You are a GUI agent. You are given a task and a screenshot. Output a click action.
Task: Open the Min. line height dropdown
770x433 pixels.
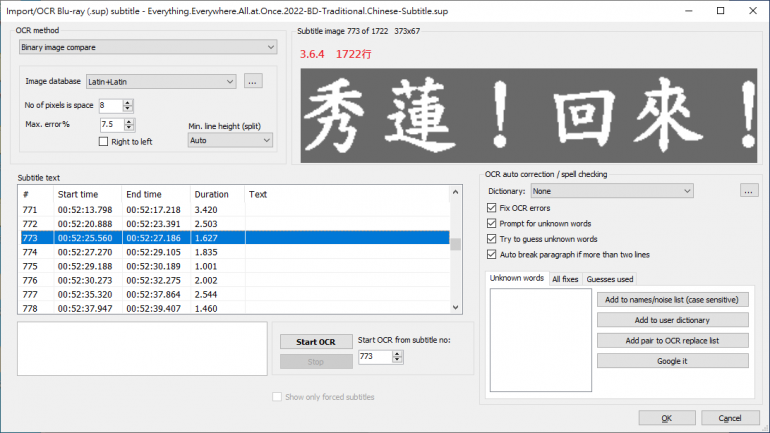(x=230, y=140)
